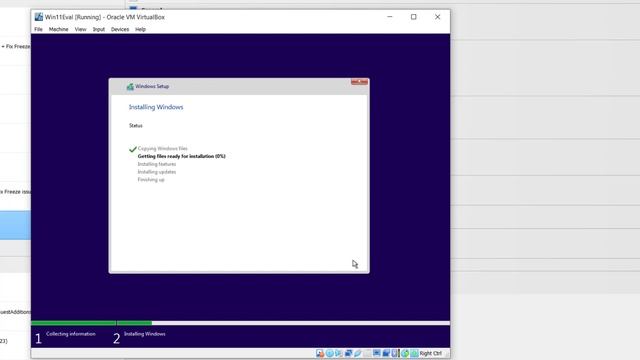Screen dimensions: 640x360
Task: Select the blue highlighted row in background window
Action: click(15, 225)
